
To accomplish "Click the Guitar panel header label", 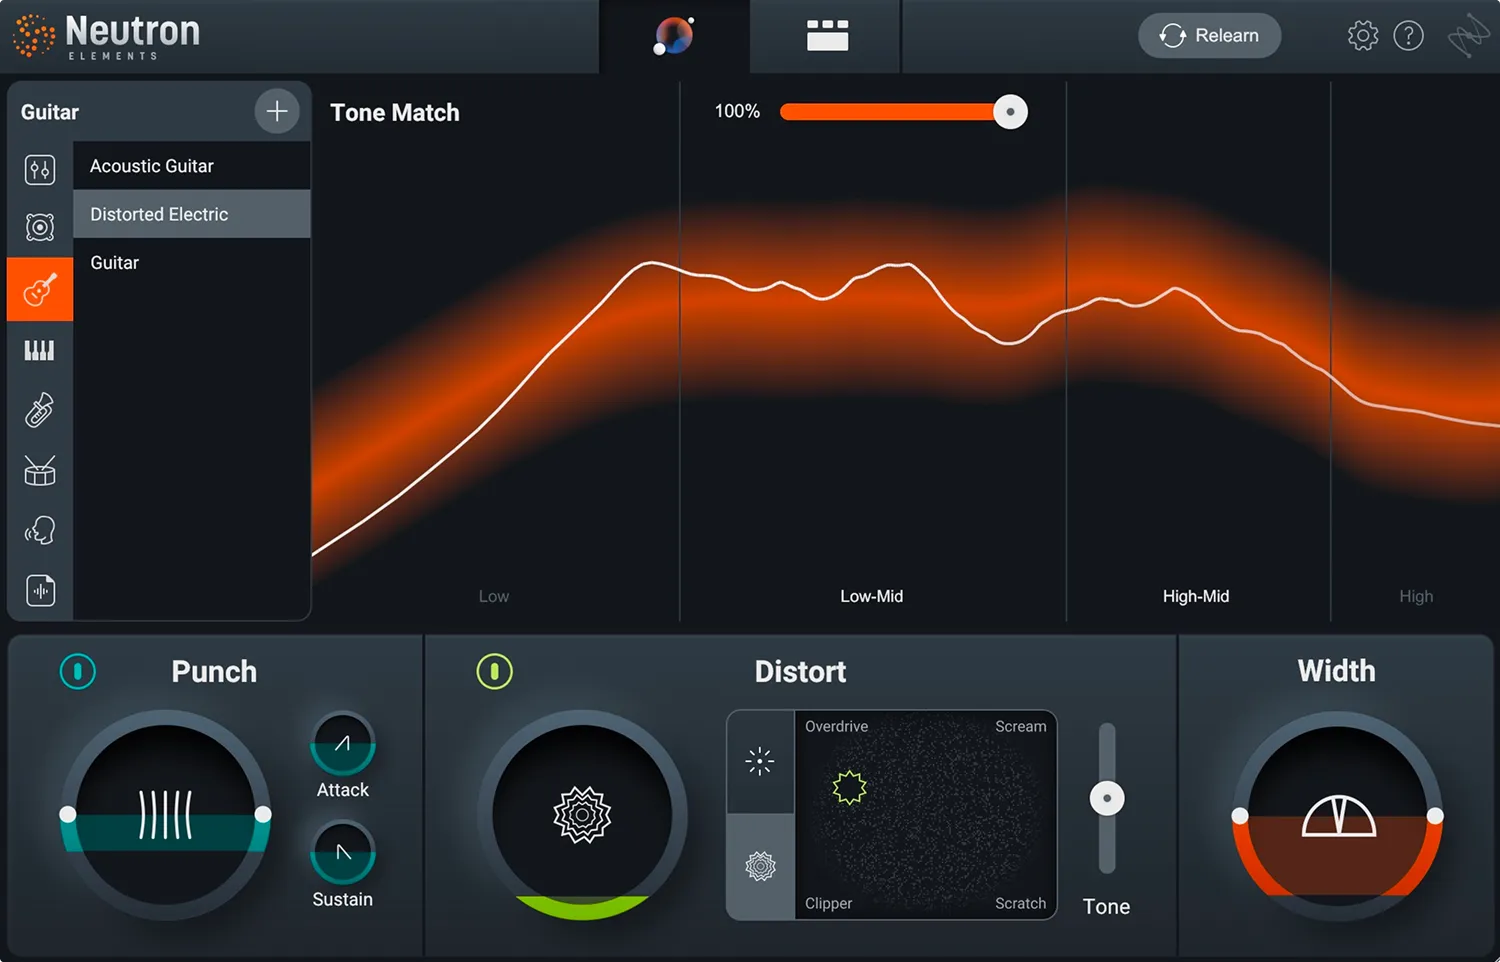I will tap(50, 112).
